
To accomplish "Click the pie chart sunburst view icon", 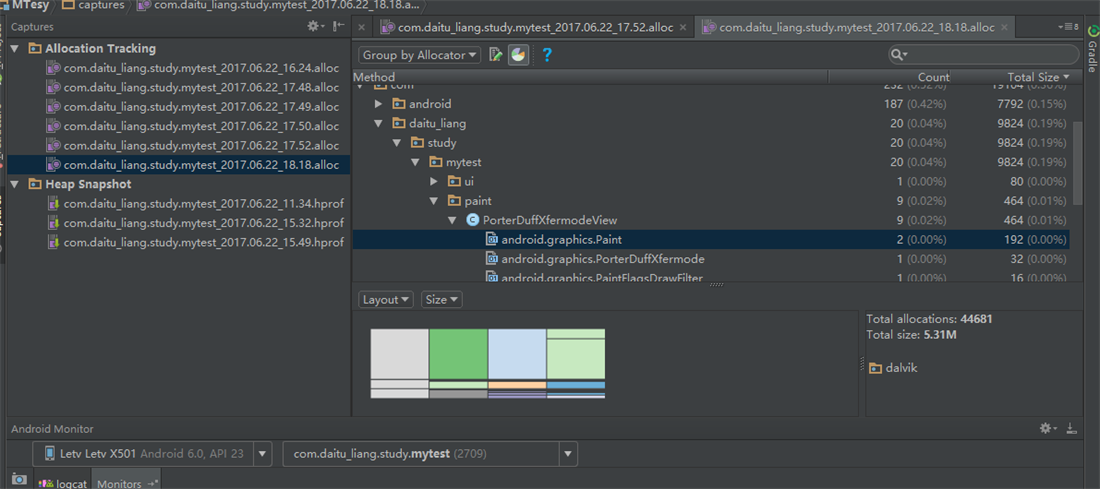I will tap(518, 55).
